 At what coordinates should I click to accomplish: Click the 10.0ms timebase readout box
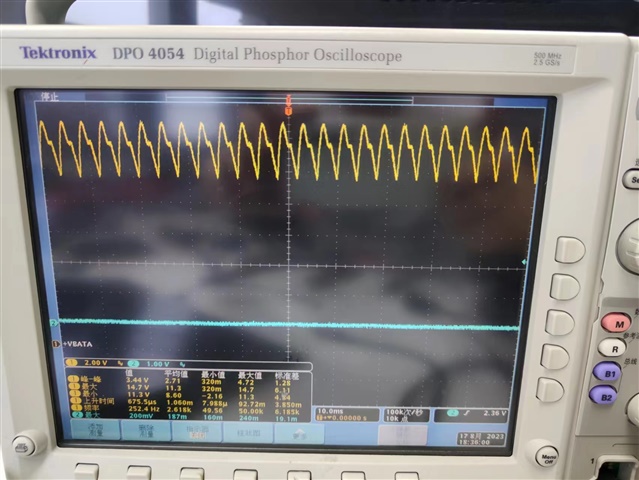tap(346, 414)
